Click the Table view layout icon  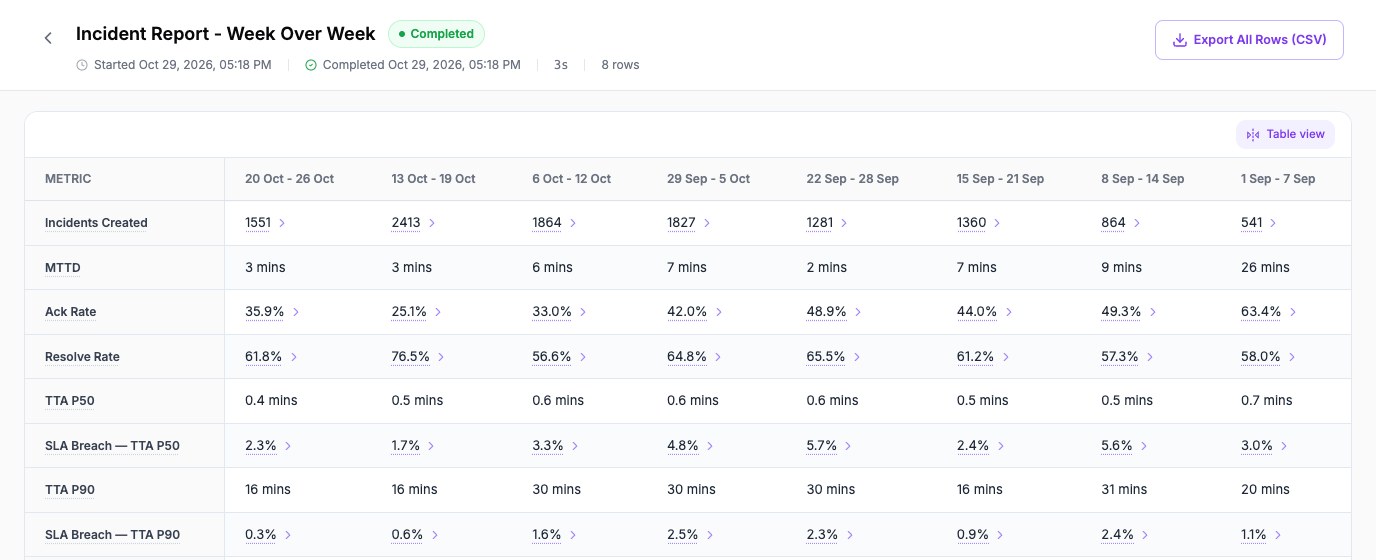click(x=1253, y=135)
